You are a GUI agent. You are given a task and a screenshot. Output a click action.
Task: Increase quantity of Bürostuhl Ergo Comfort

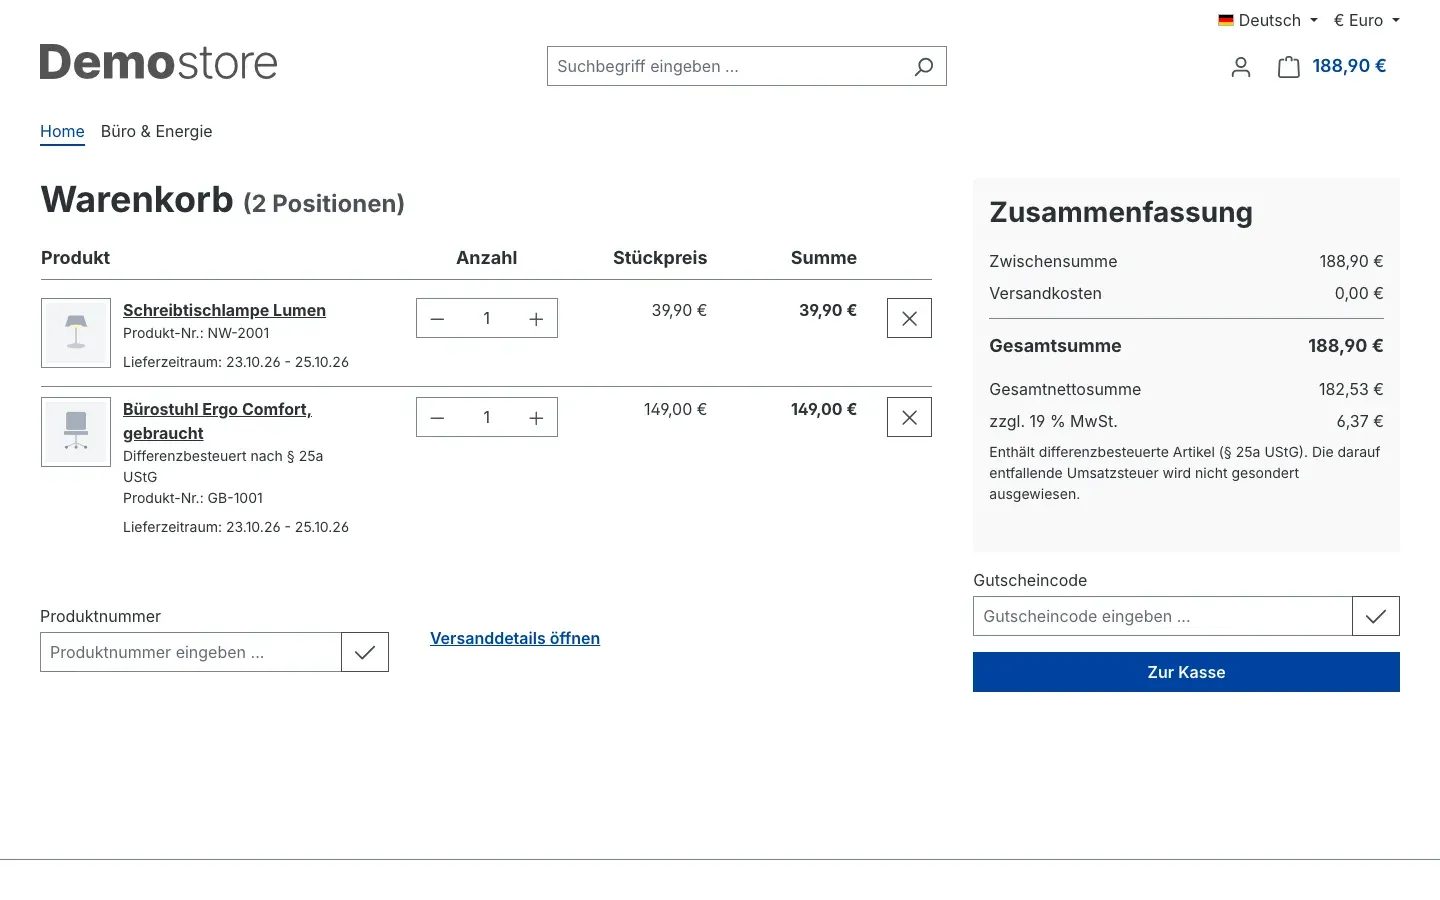click(x=536, y=418)
